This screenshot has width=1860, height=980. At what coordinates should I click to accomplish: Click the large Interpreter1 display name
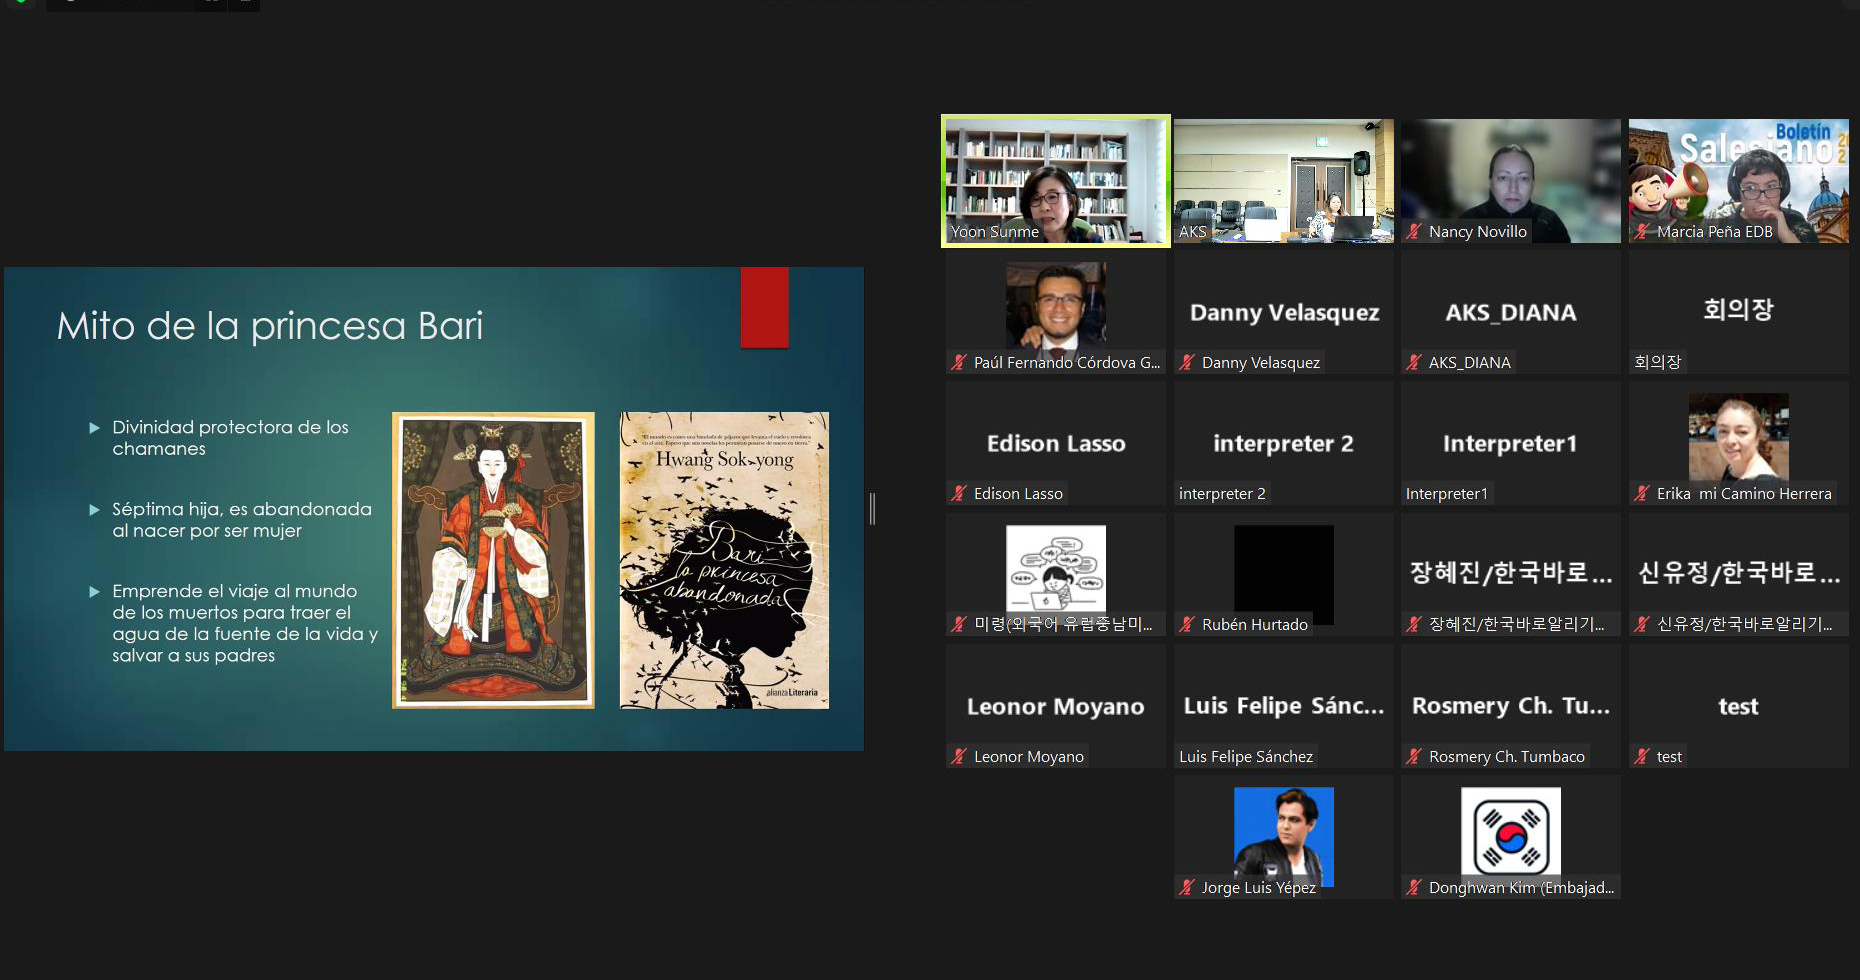tap(1510, 444)
